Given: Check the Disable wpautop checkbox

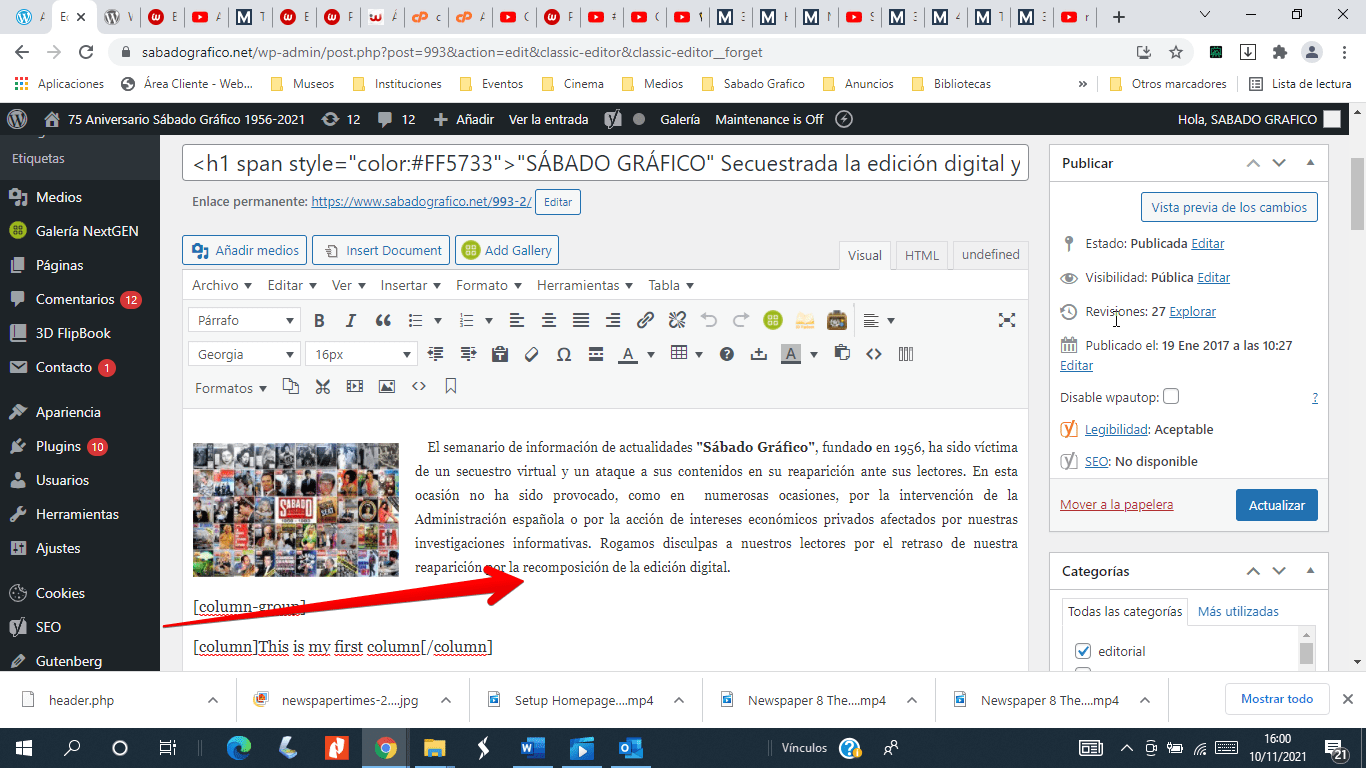Looking at the screenshot, I should (1171, 397).
